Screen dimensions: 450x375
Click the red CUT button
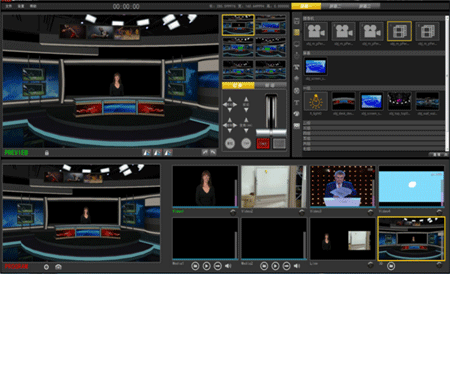pyautogui.click(x=263, y=143)
